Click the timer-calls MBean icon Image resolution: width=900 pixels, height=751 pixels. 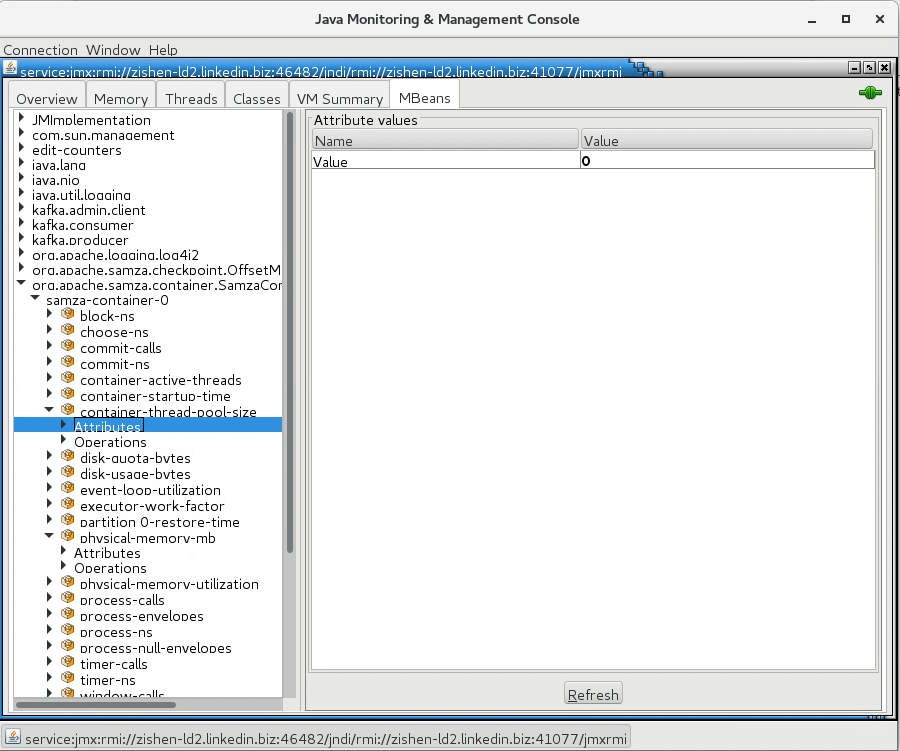pyautogui.click(x=68, y=662)
